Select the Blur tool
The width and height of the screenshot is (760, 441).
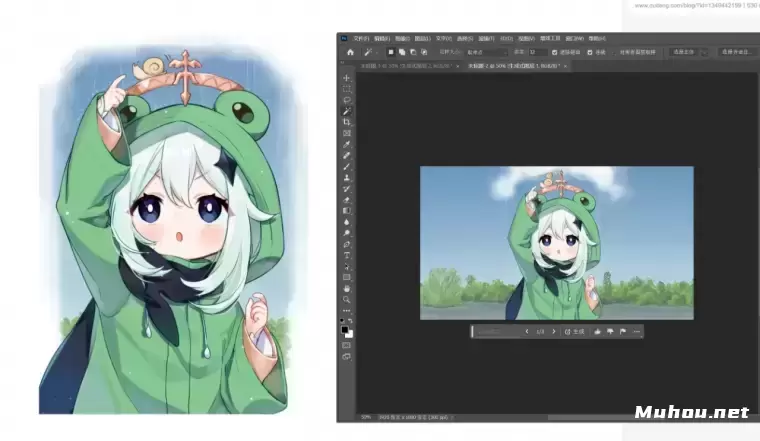pos(347,222)
